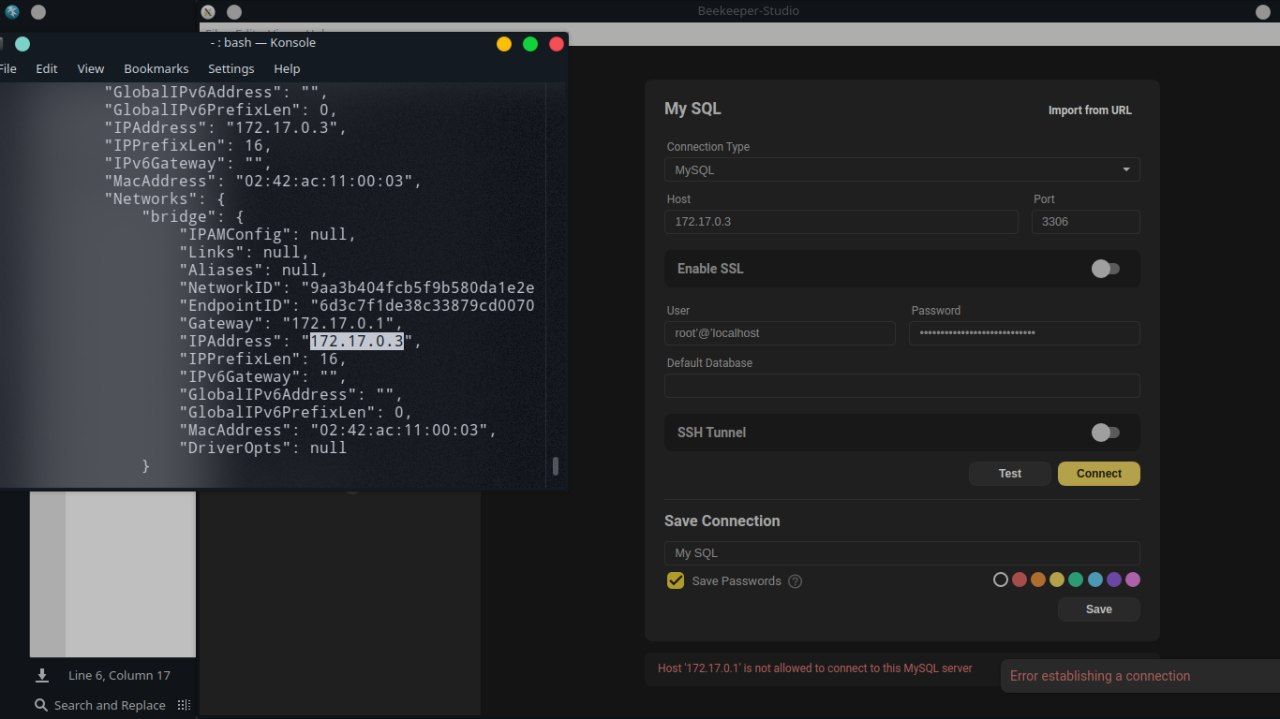Click the Konsole window title bash — Konsole

[x=263, y=44]
